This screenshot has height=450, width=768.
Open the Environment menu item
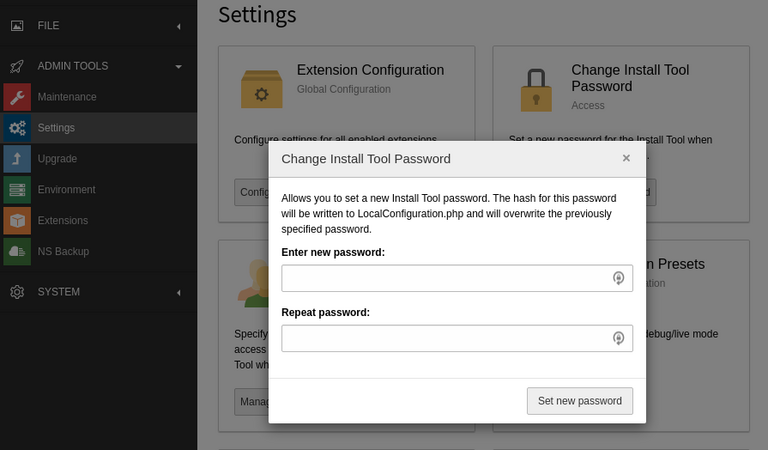67,190
